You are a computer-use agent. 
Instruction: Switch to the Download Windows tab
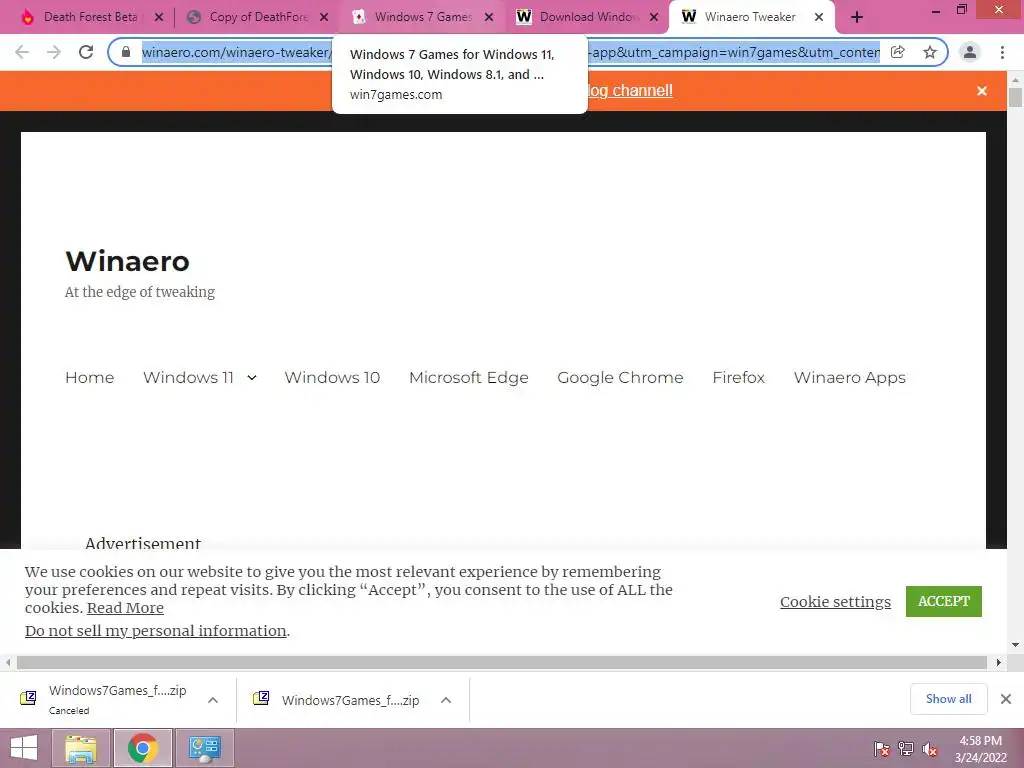click(586, 18)
